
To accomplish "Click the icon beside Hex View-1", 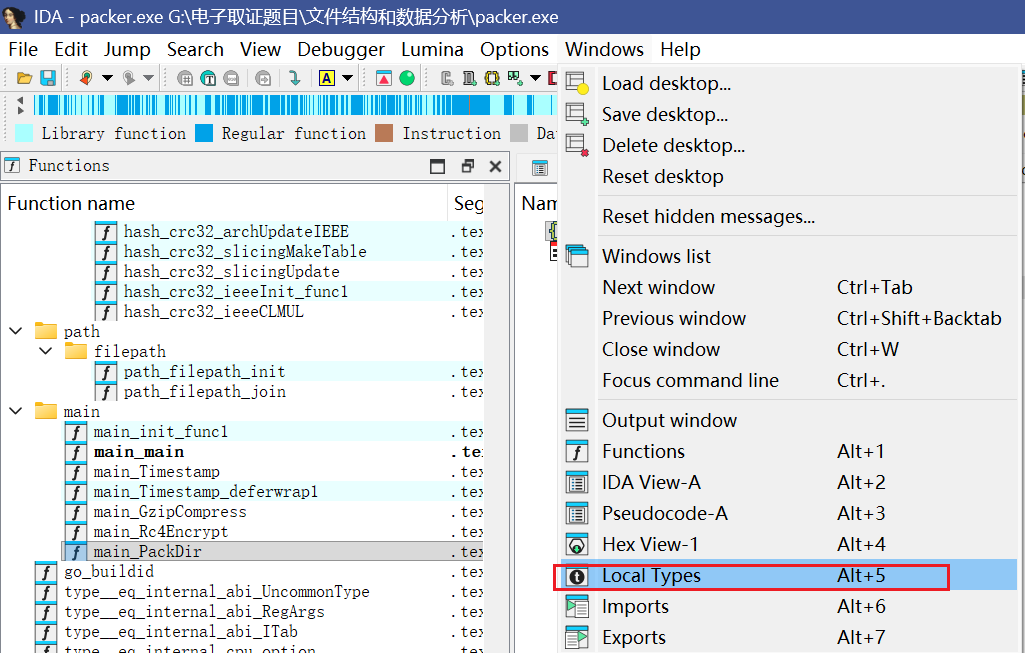I will pos(577,545).
